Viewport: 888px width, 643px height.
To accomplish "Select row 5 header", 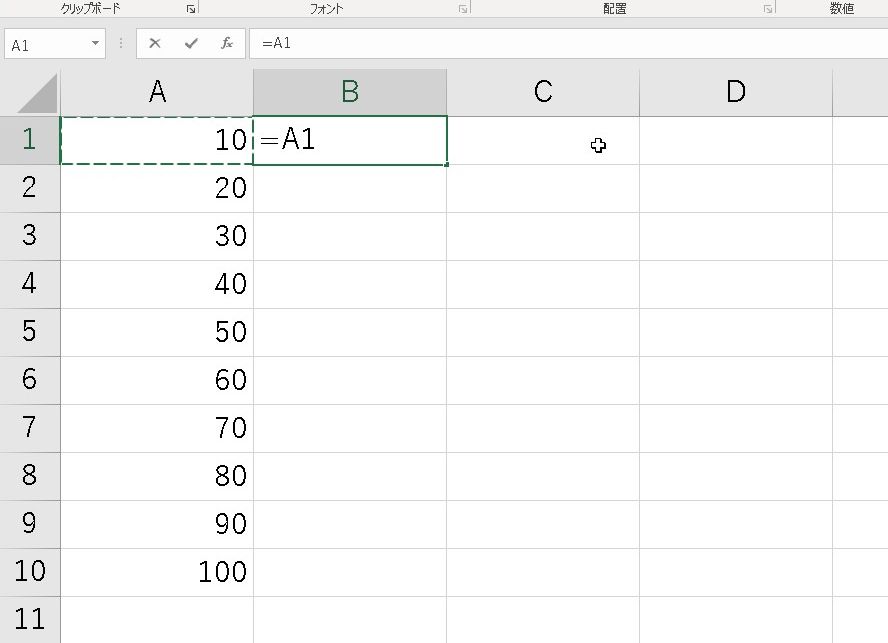I will tap(29, 332).
